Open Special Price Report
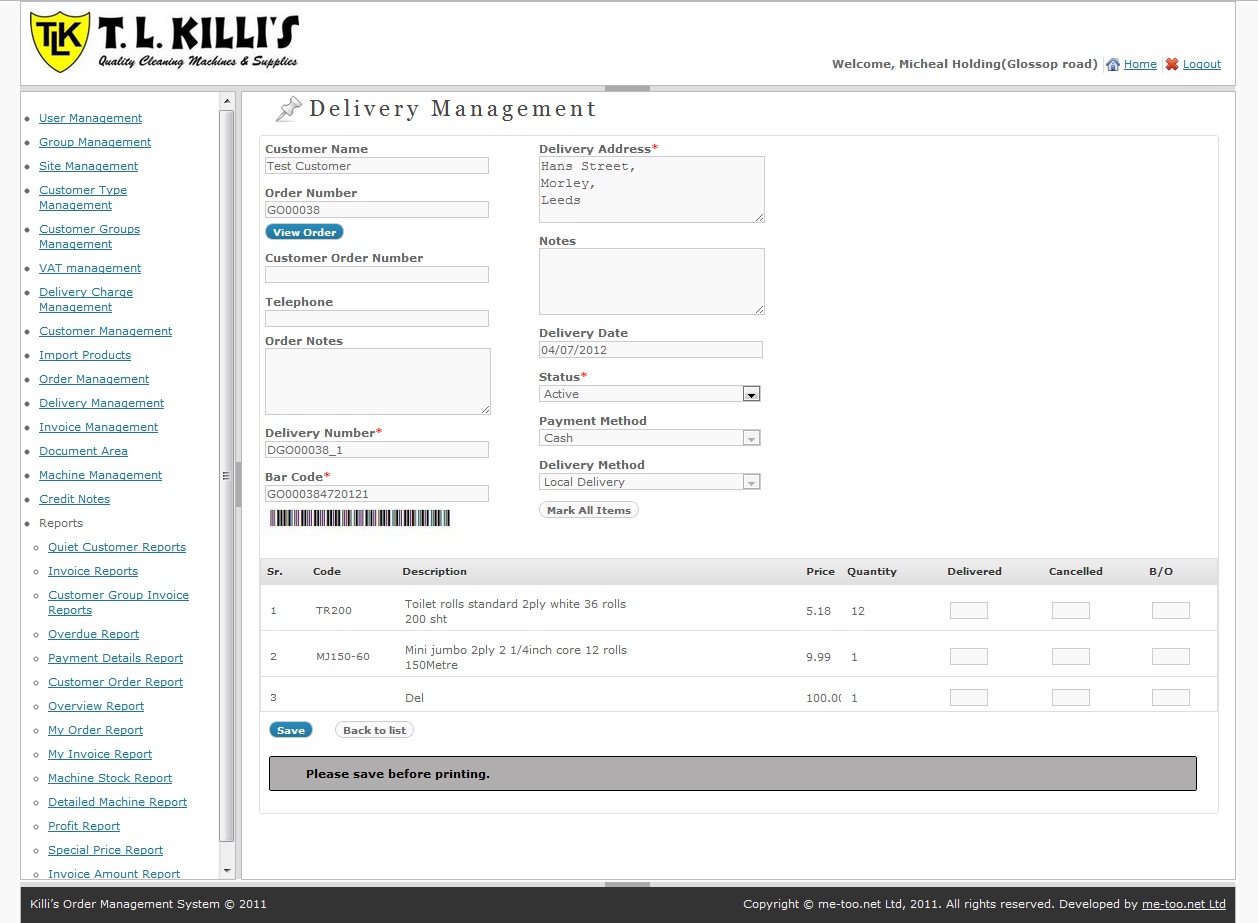 tap(105, 850)
